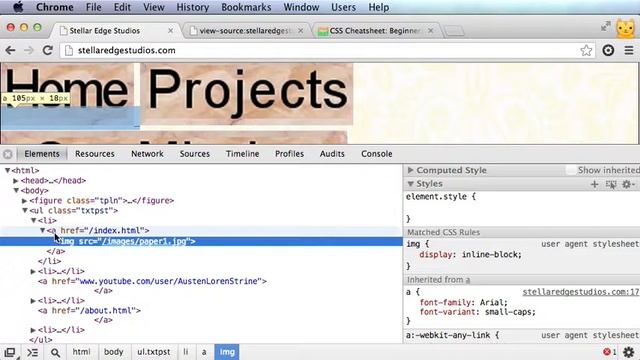Click the Projects link on the page
The height and width of the screenshot is (360, 640).
[x=247, y=93]
